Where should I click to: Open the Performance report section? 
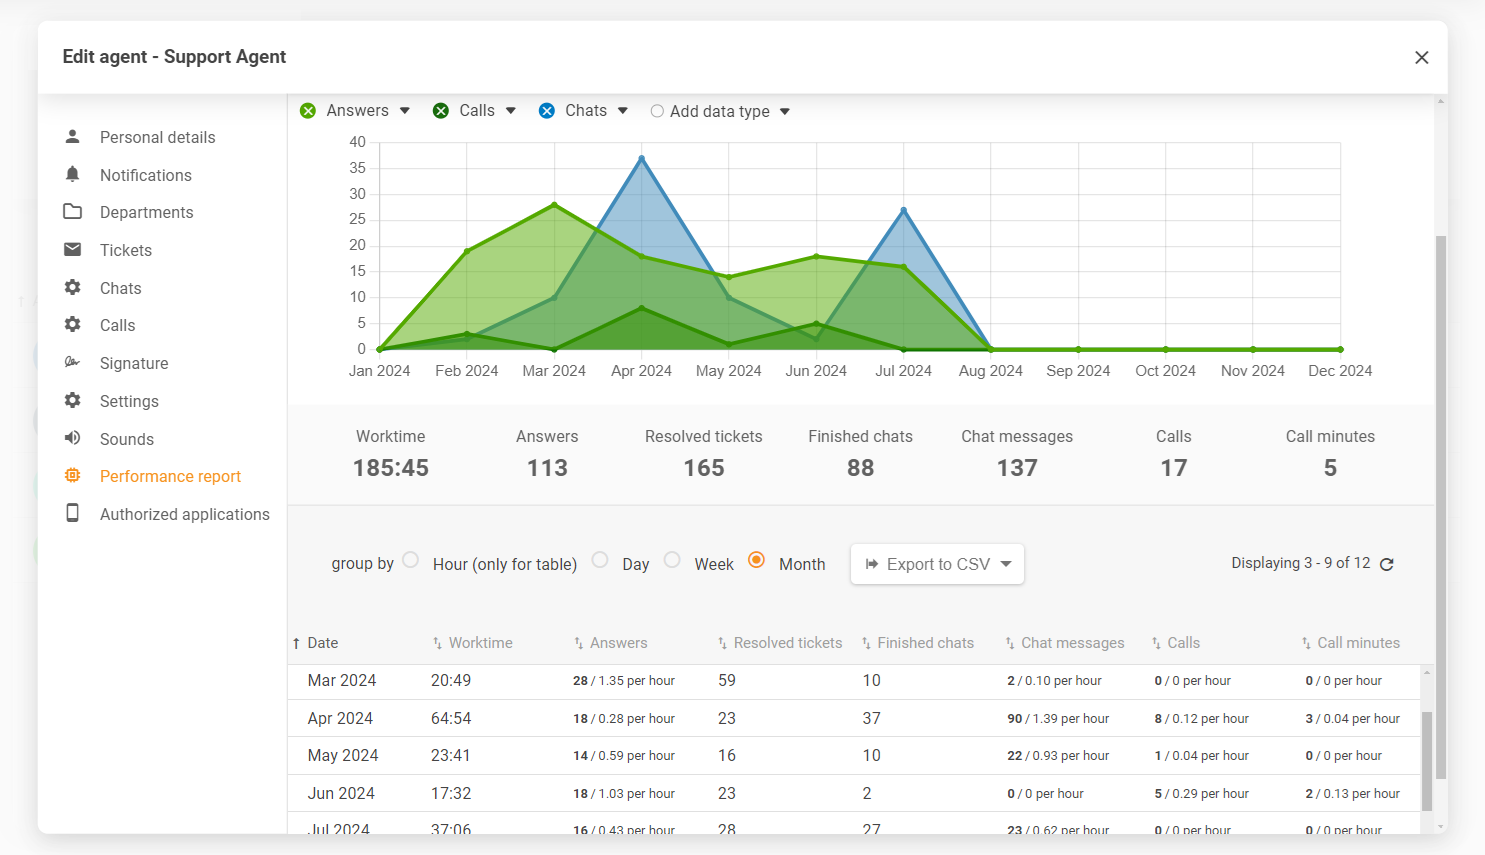click(x=170, y=476)
